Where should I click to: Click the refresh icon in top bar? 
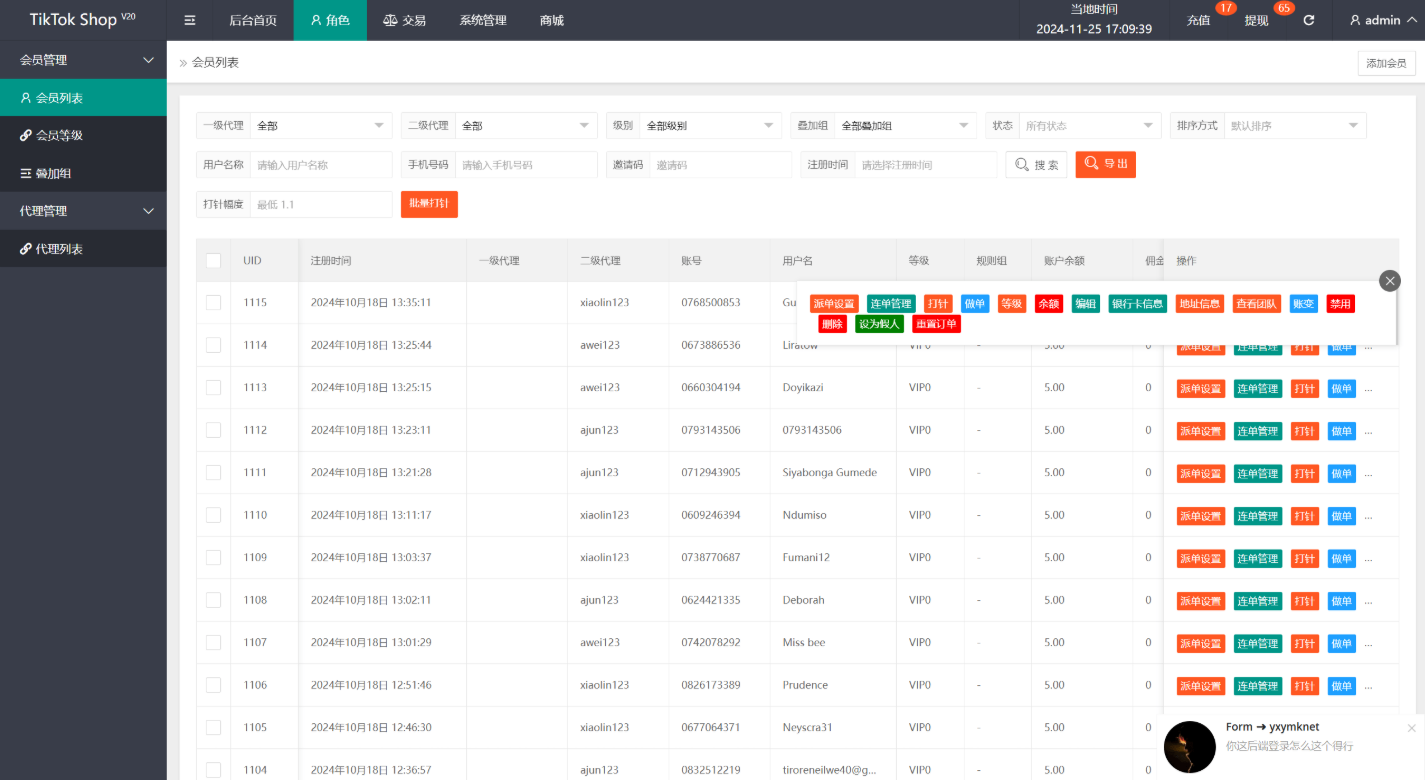(x=1309, y=20)
